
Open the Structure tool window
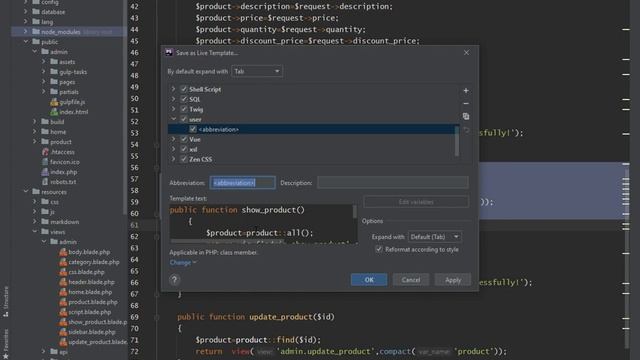[6, 301]
